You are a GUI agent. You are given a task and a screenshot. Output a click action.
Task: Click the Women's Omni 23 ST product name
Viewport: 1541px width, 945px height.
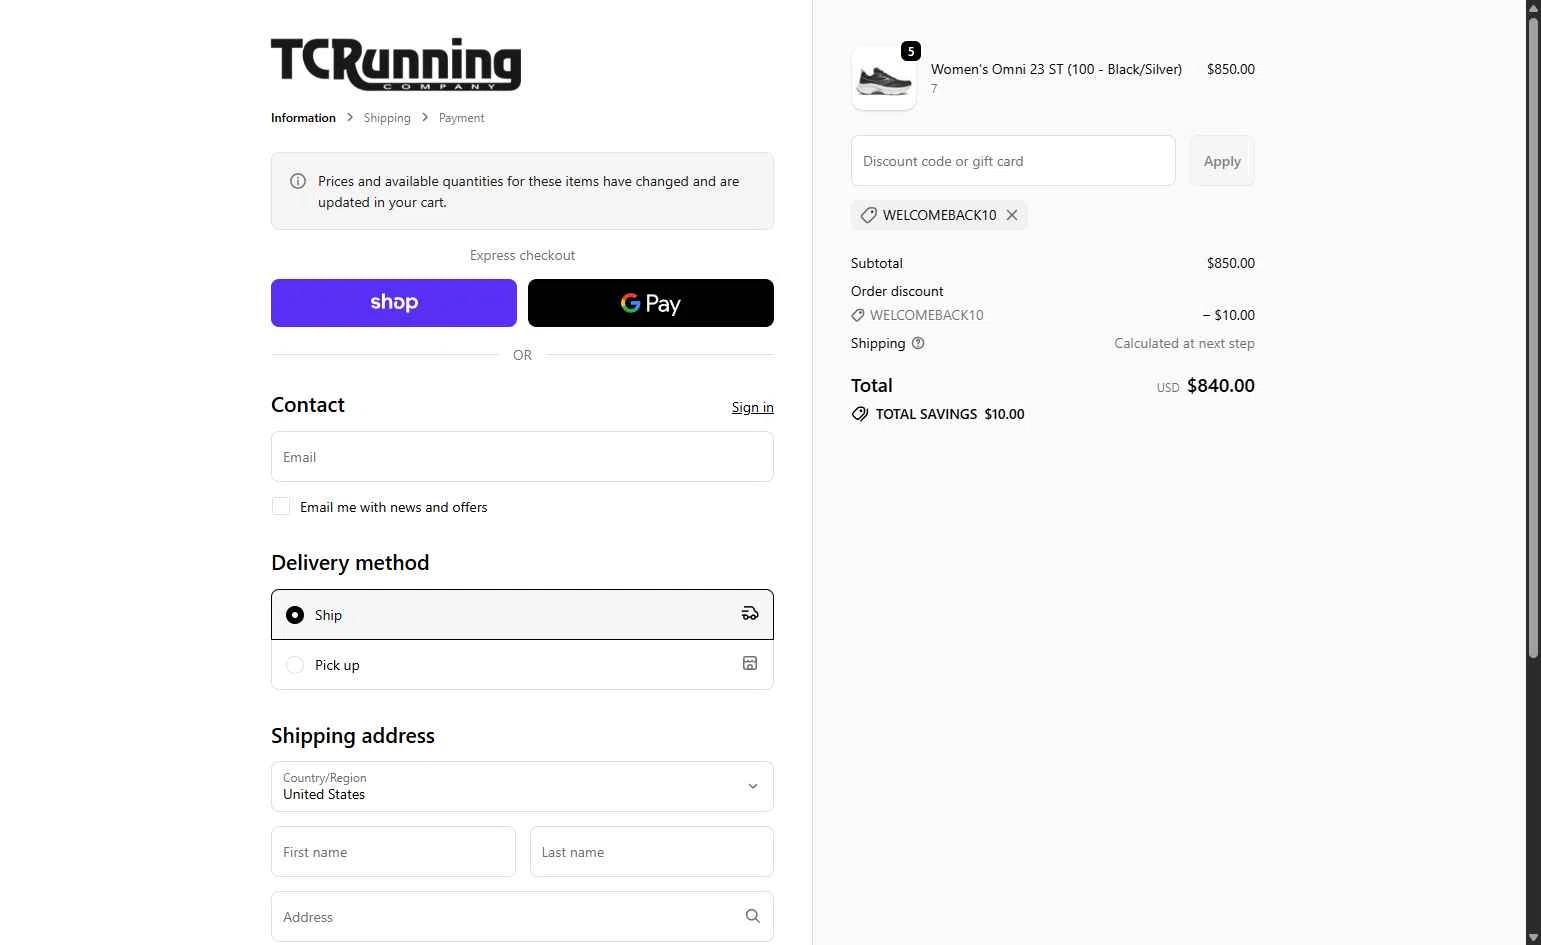1056,69
